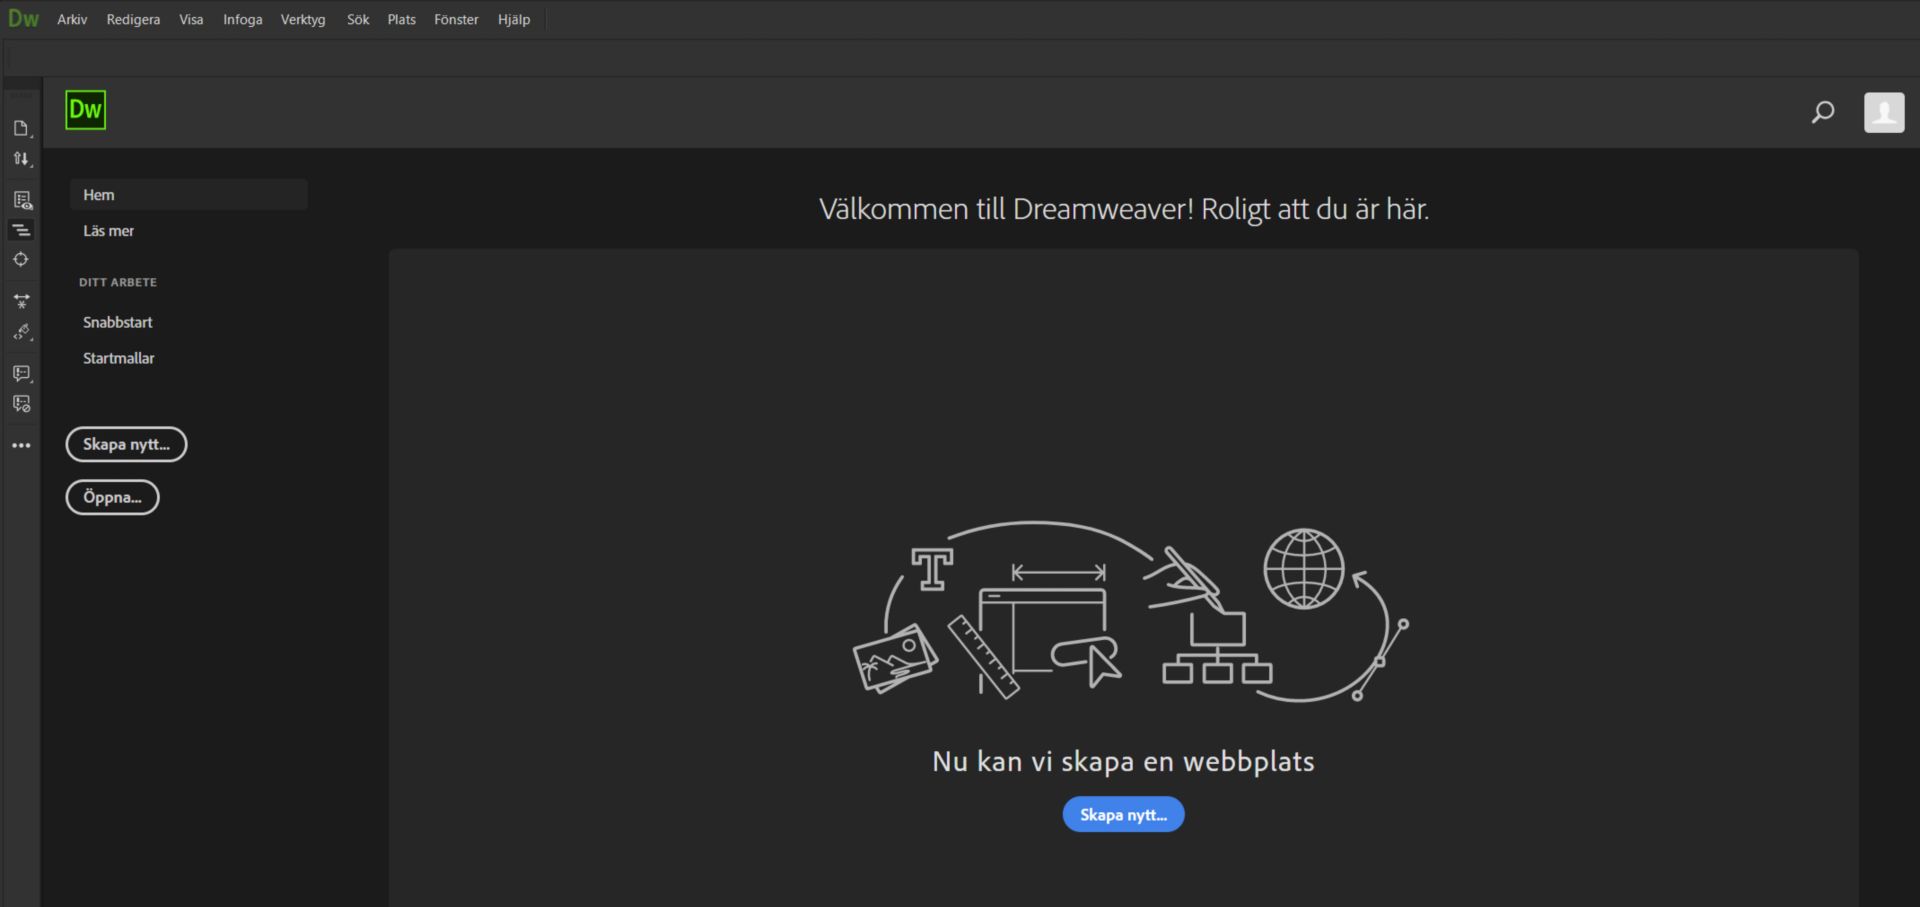1920x907 pixels.
Task: Open the Fönster menu
Action: 456,19
